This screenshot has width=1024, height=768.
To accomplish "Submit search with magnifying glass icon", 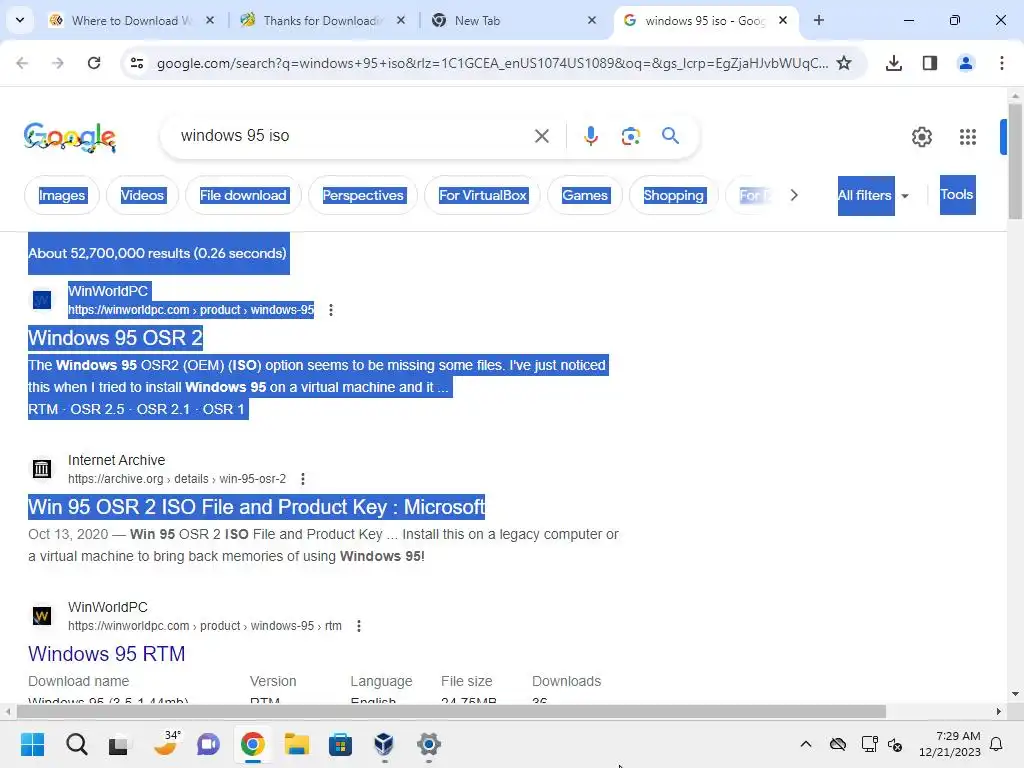I will point(670,136).
